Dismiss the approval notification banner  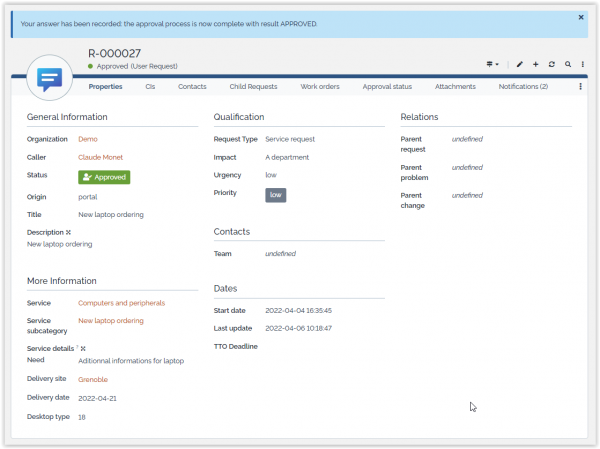pyautogui.click(x=581, y=17)
